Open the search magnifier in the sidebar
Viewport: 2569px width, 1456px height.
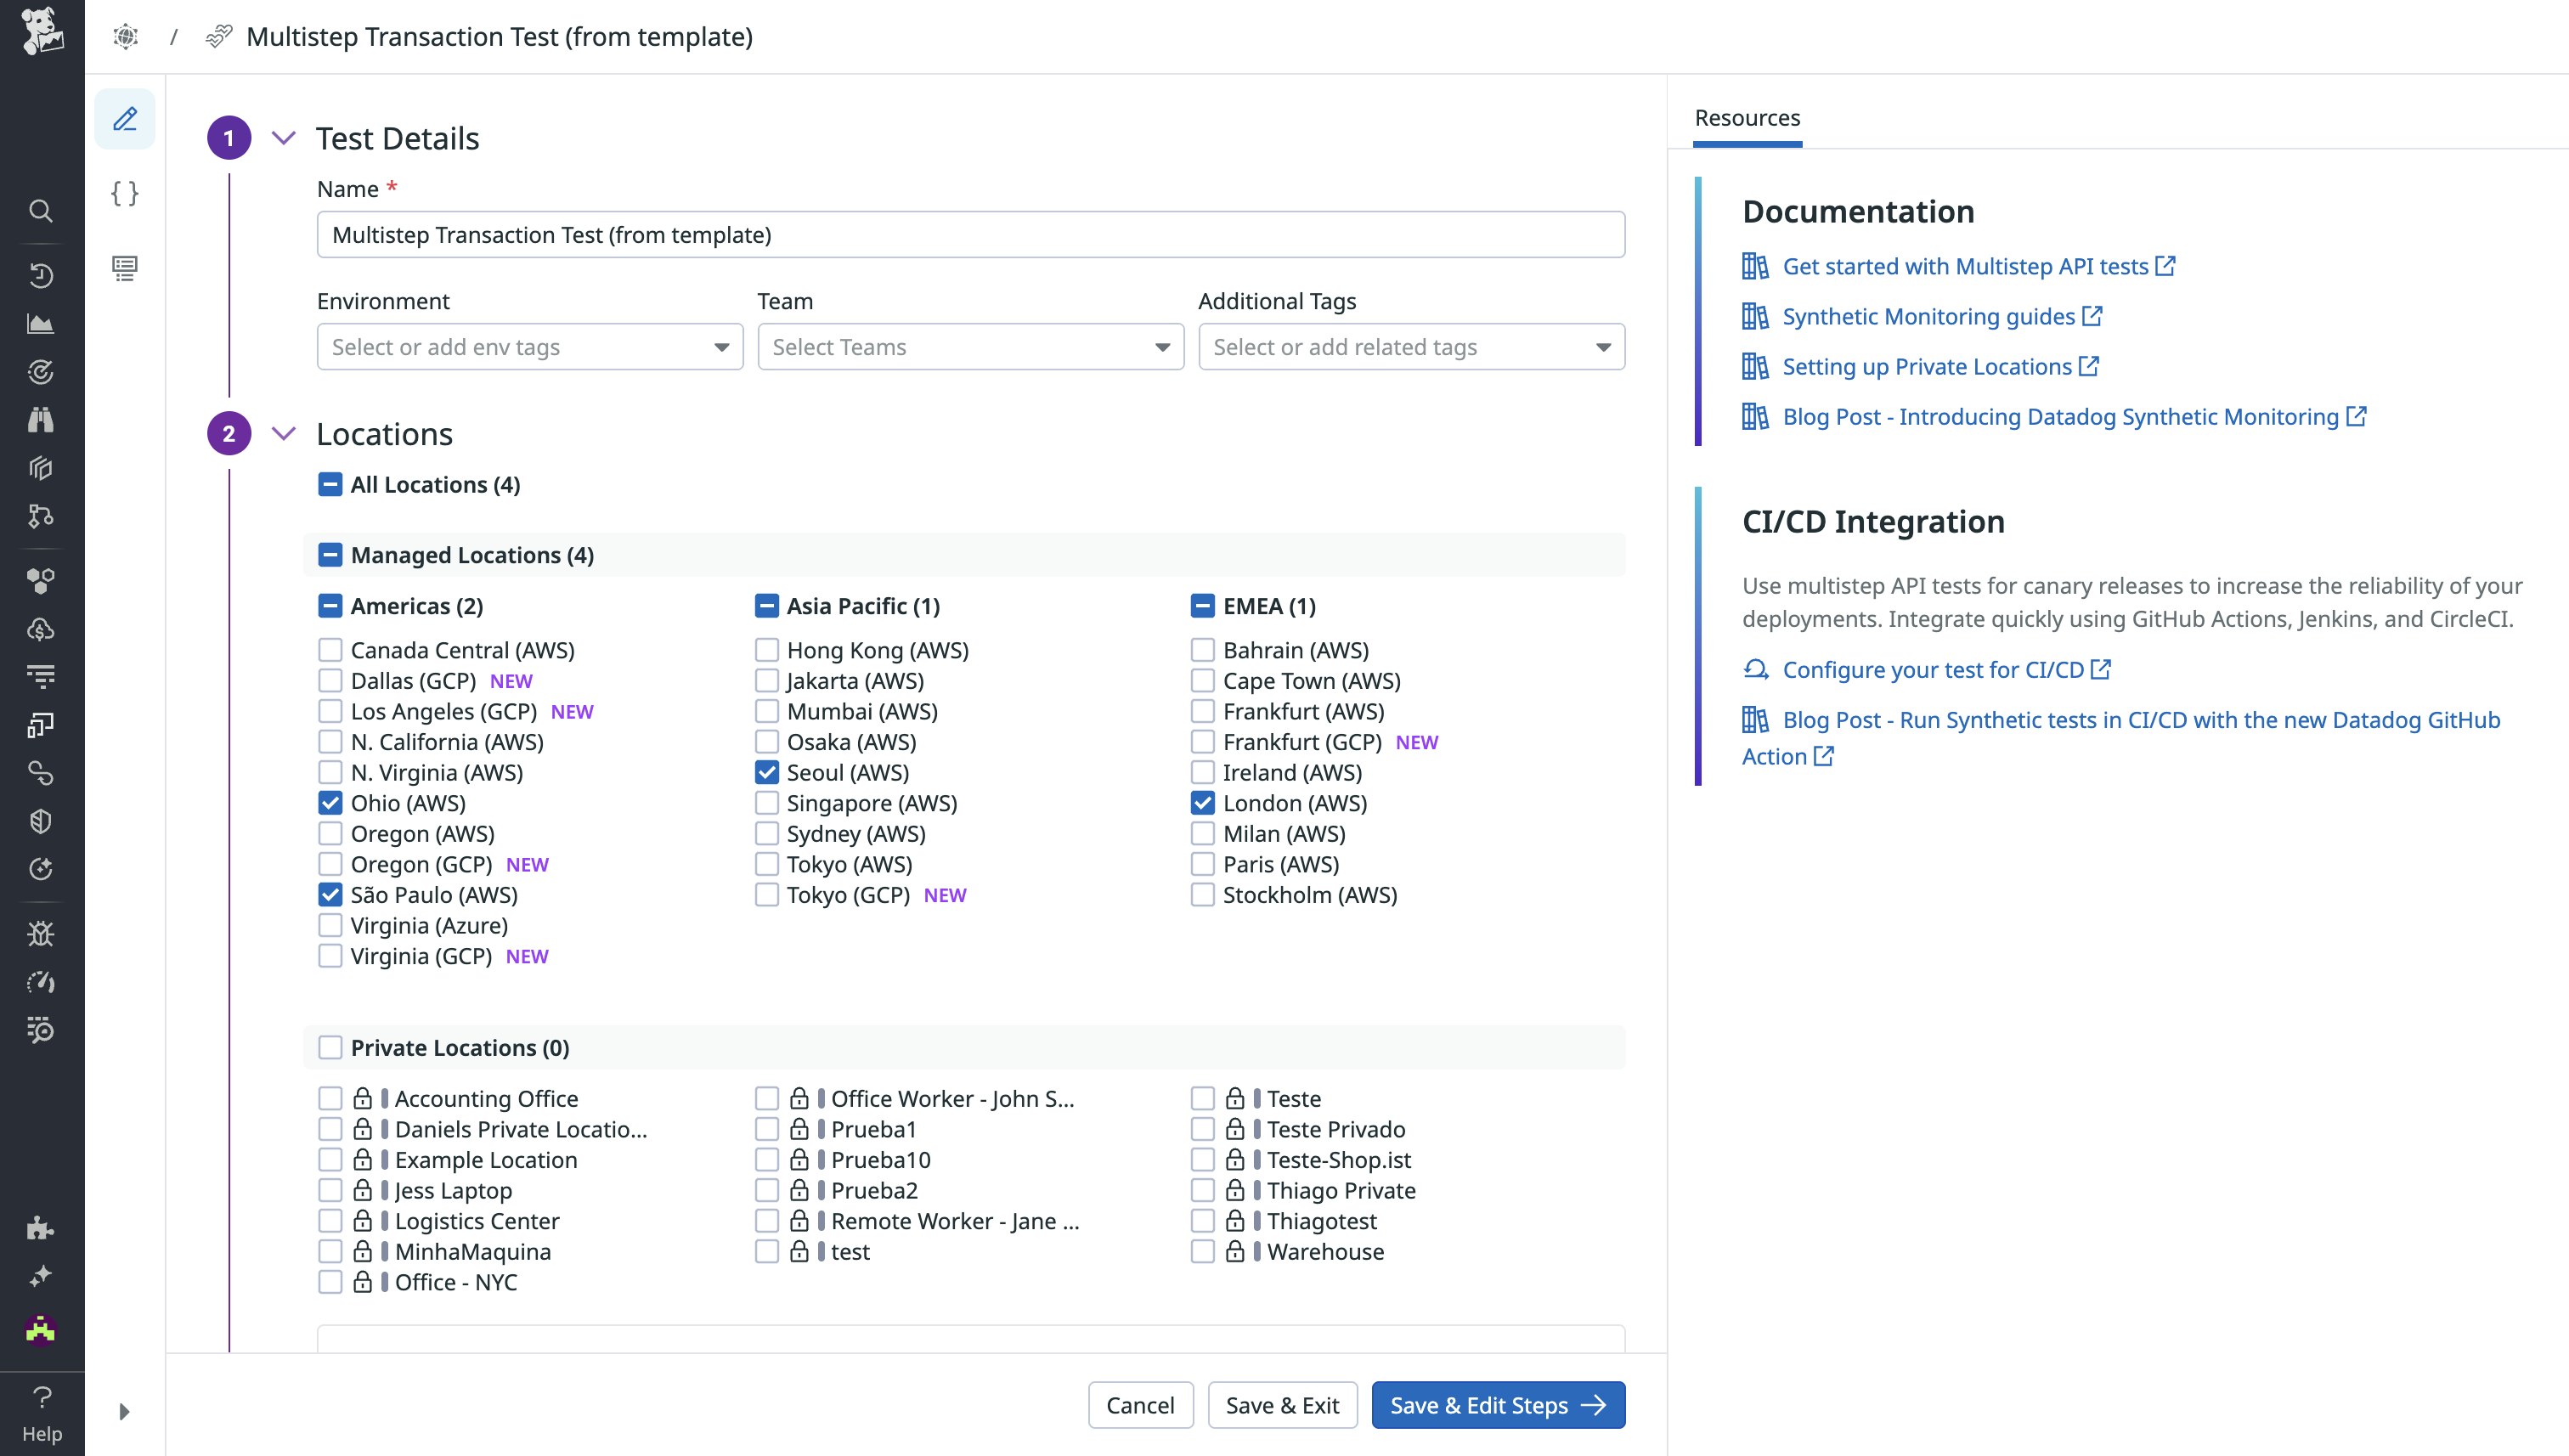[41, 211]
